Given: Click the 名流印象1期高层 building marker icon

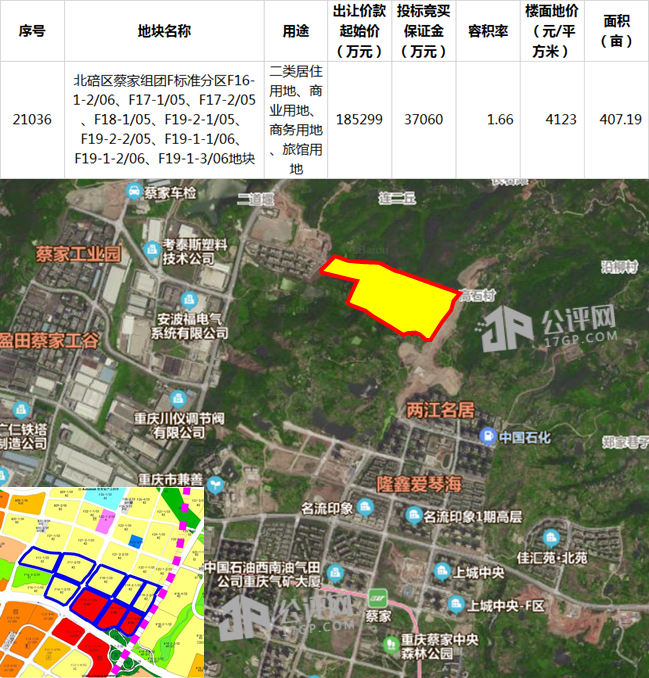Looking at the screenshot, I should (x=414, y=516).
